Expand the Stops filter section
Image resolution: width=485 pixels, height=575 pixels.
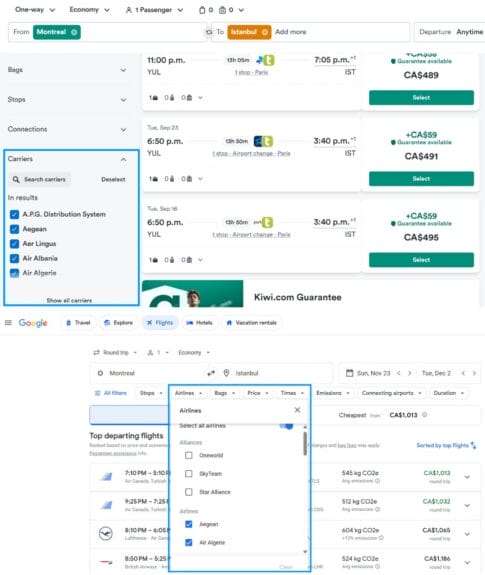tap(67, 99)
